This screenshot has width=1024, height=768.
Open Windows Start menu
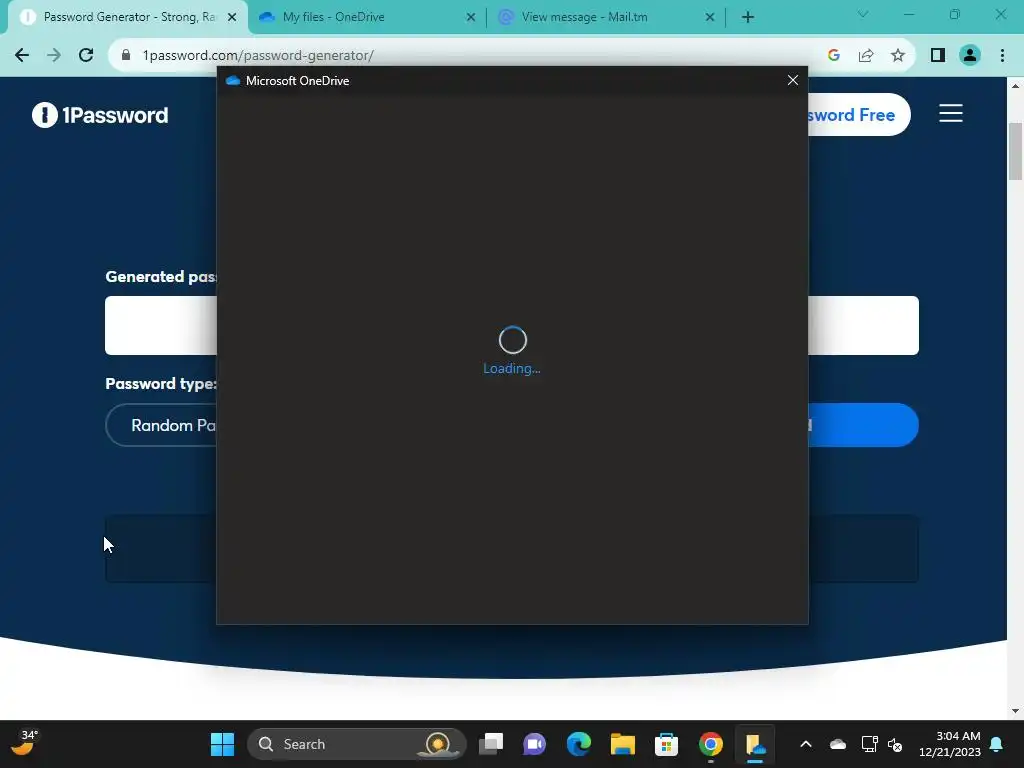click(x=222, y=744)
